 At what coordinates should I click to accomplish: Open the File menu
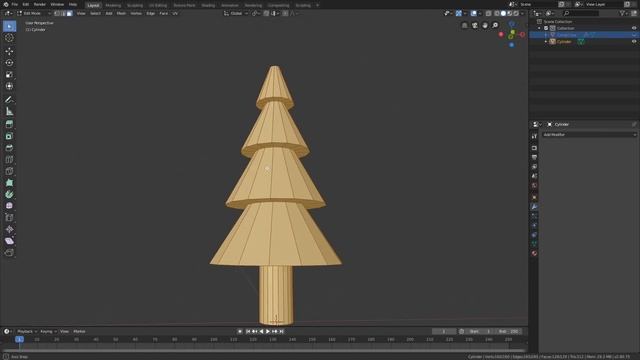pyautogui.click(x=15, y=4)
